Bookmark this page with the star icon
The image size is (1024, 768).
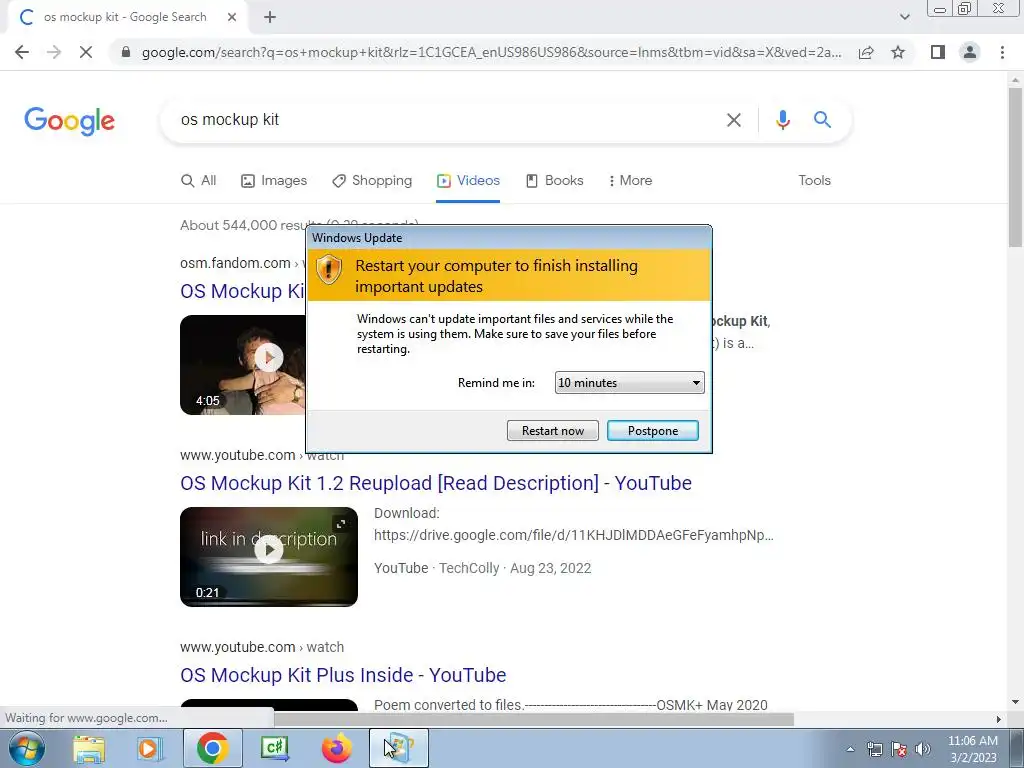[899, 52]
